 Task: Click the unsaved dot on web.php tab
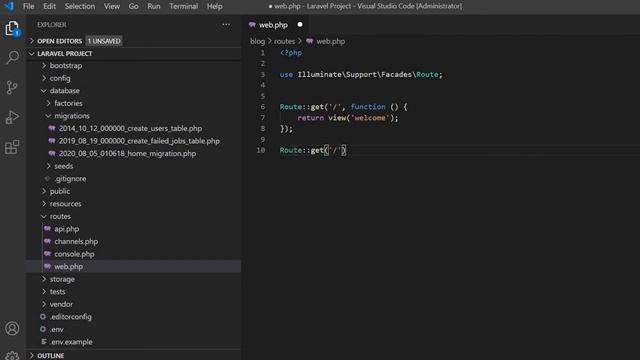coord(300,24)
